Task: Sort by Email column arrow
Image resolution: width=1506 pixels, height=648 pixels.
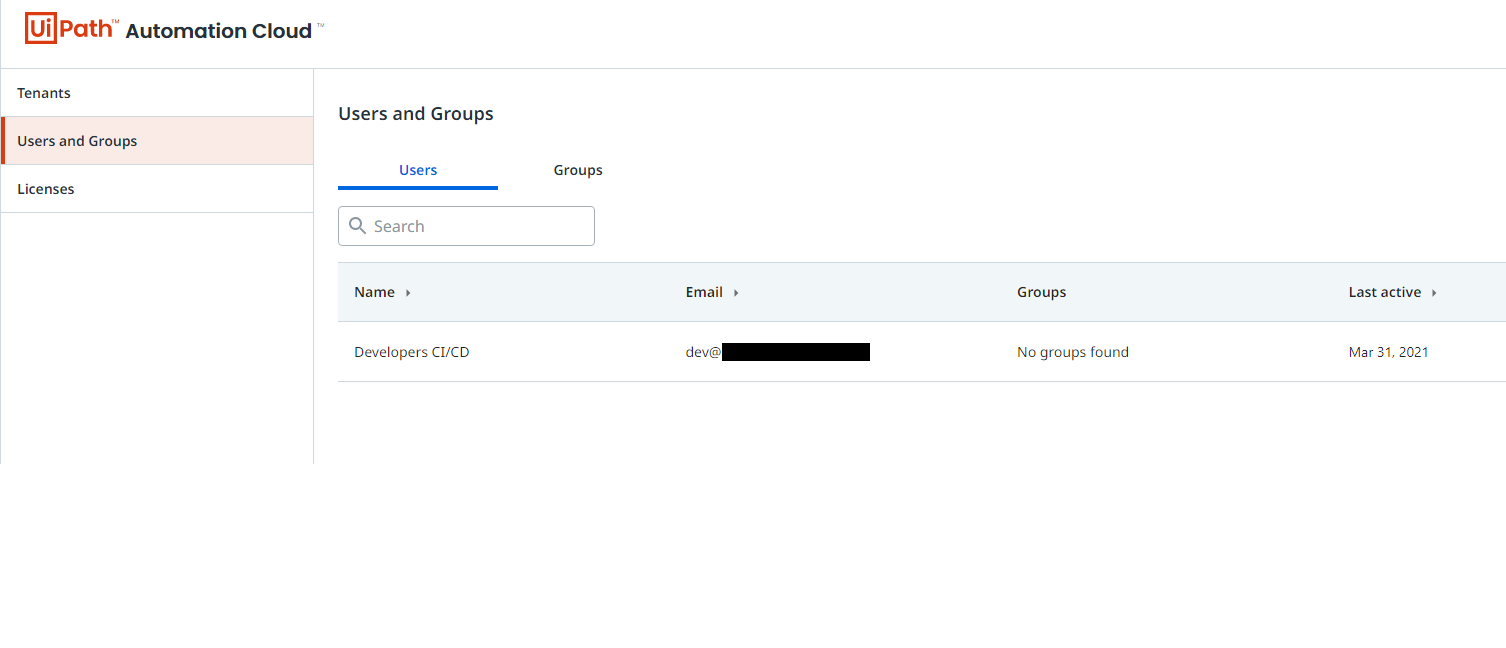Action: [x=736, y=293]
